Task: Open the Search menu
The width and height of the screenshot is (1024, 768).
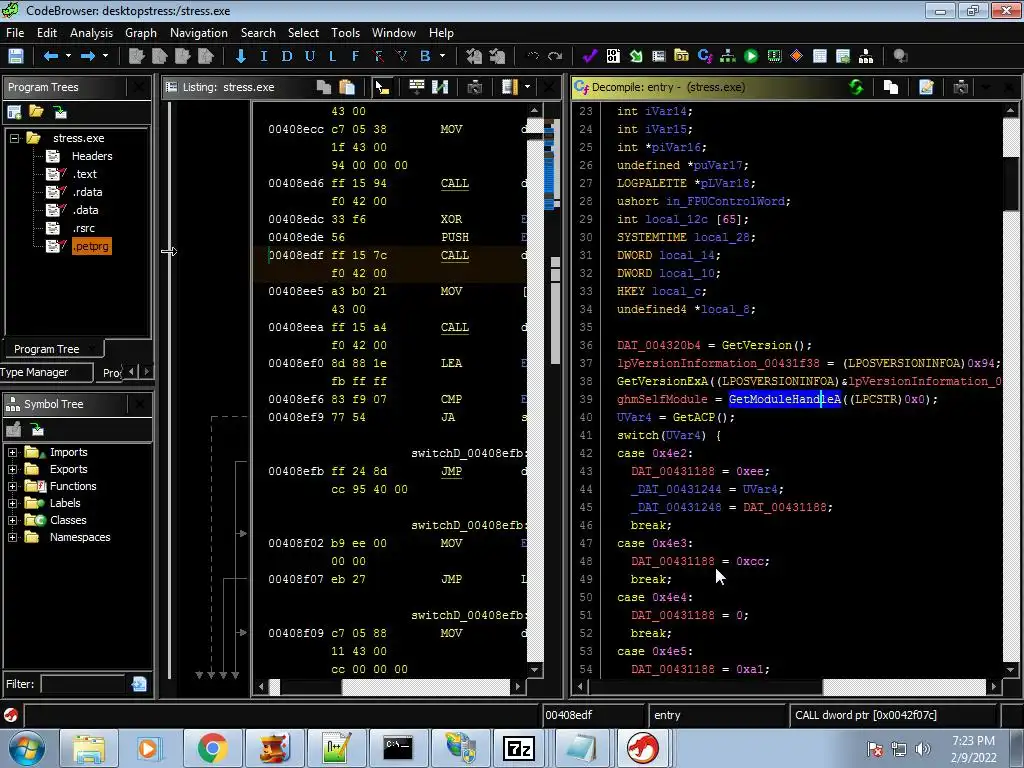Action: click(258, 33)
